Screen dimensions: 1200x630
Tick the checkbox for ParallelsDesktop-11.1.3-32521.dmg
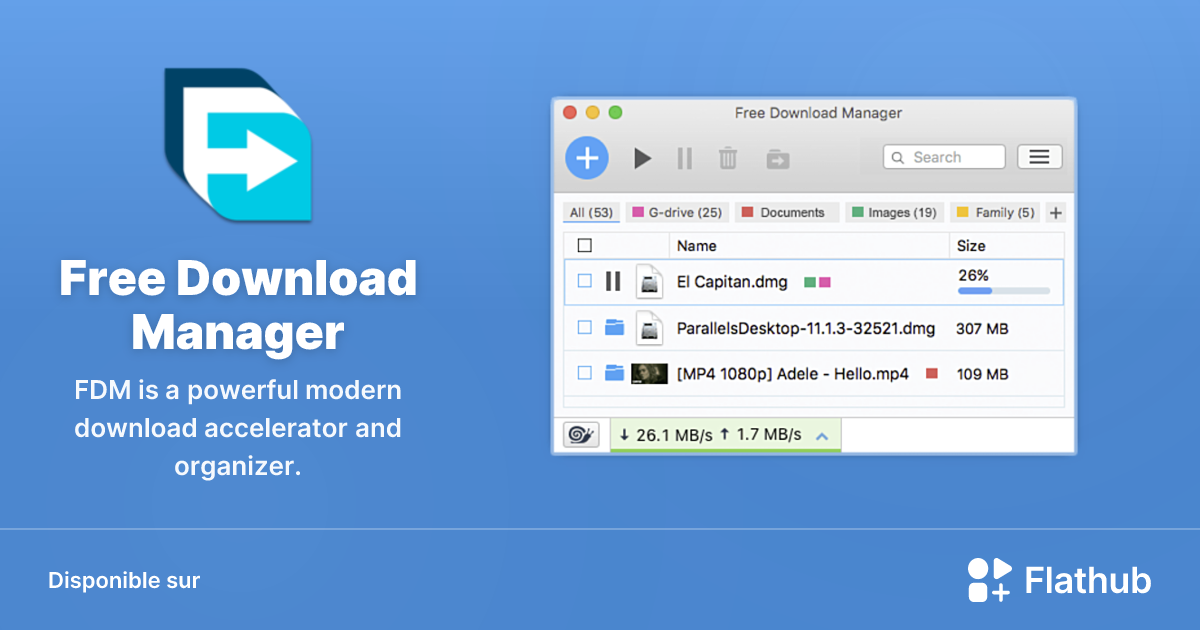(584, 328)
